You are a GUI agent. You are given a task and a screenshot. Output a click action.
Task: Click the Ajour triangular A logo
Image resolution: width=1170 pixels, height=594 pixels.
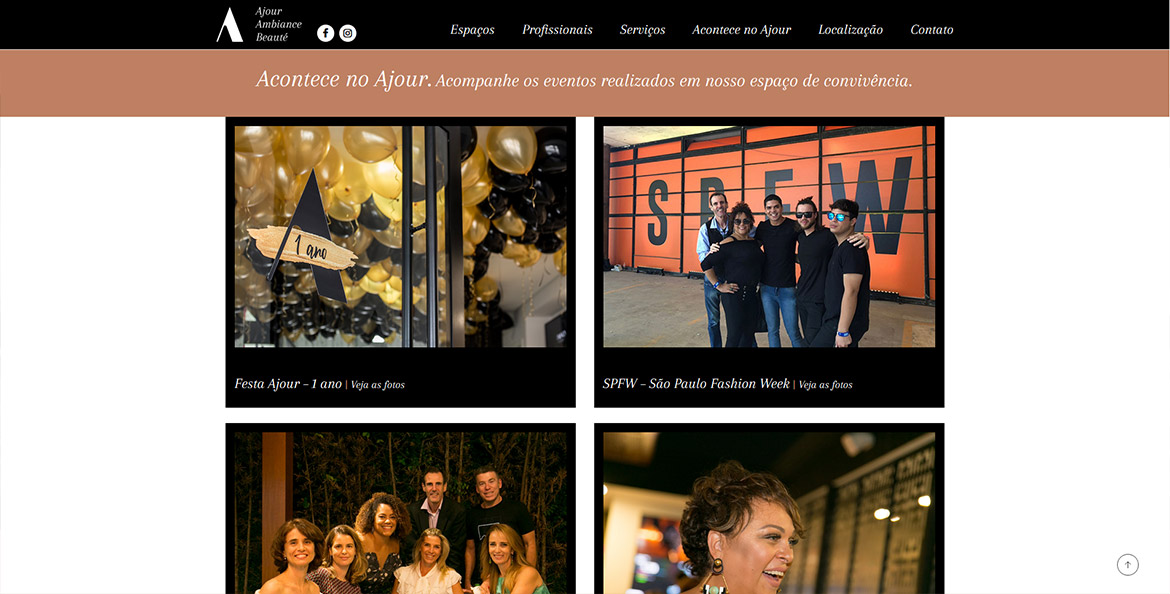tap(229, 25)
